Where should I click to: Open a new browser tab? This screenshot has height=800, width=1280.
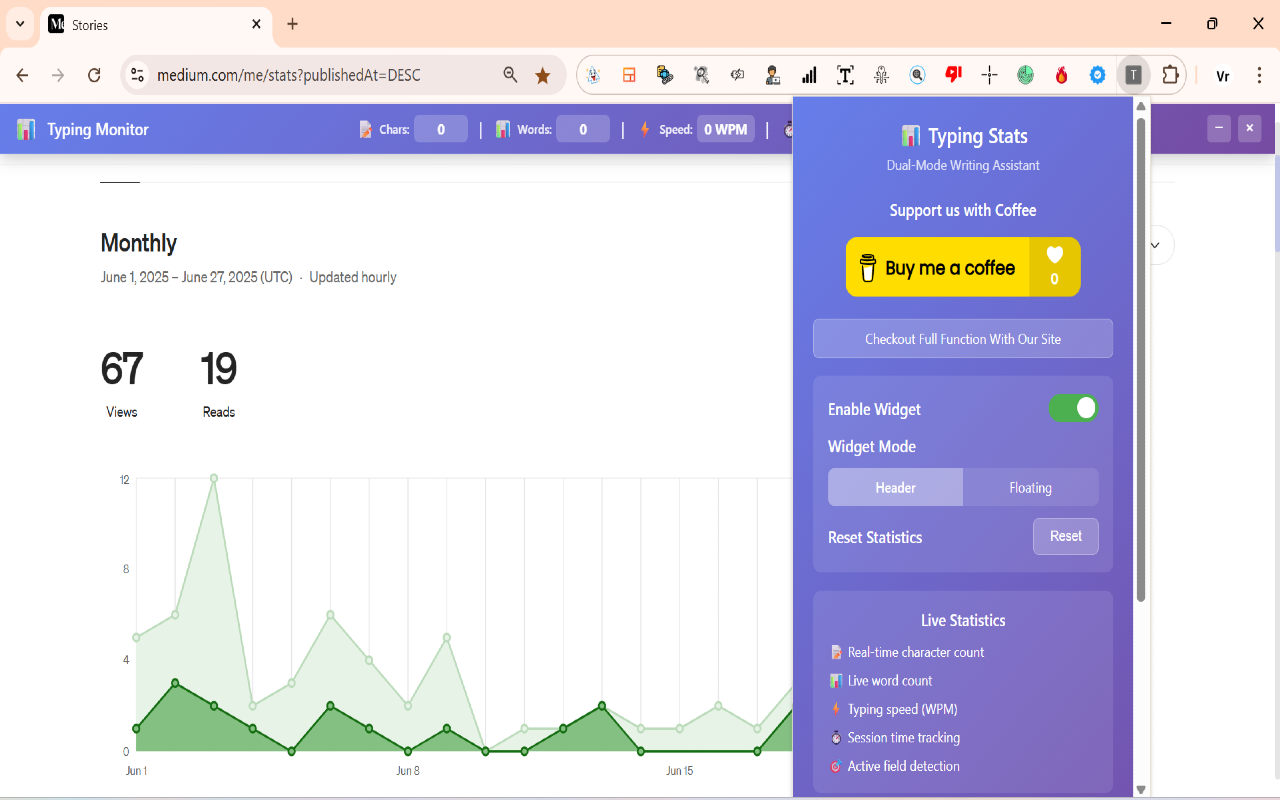(x=292, y=24)
